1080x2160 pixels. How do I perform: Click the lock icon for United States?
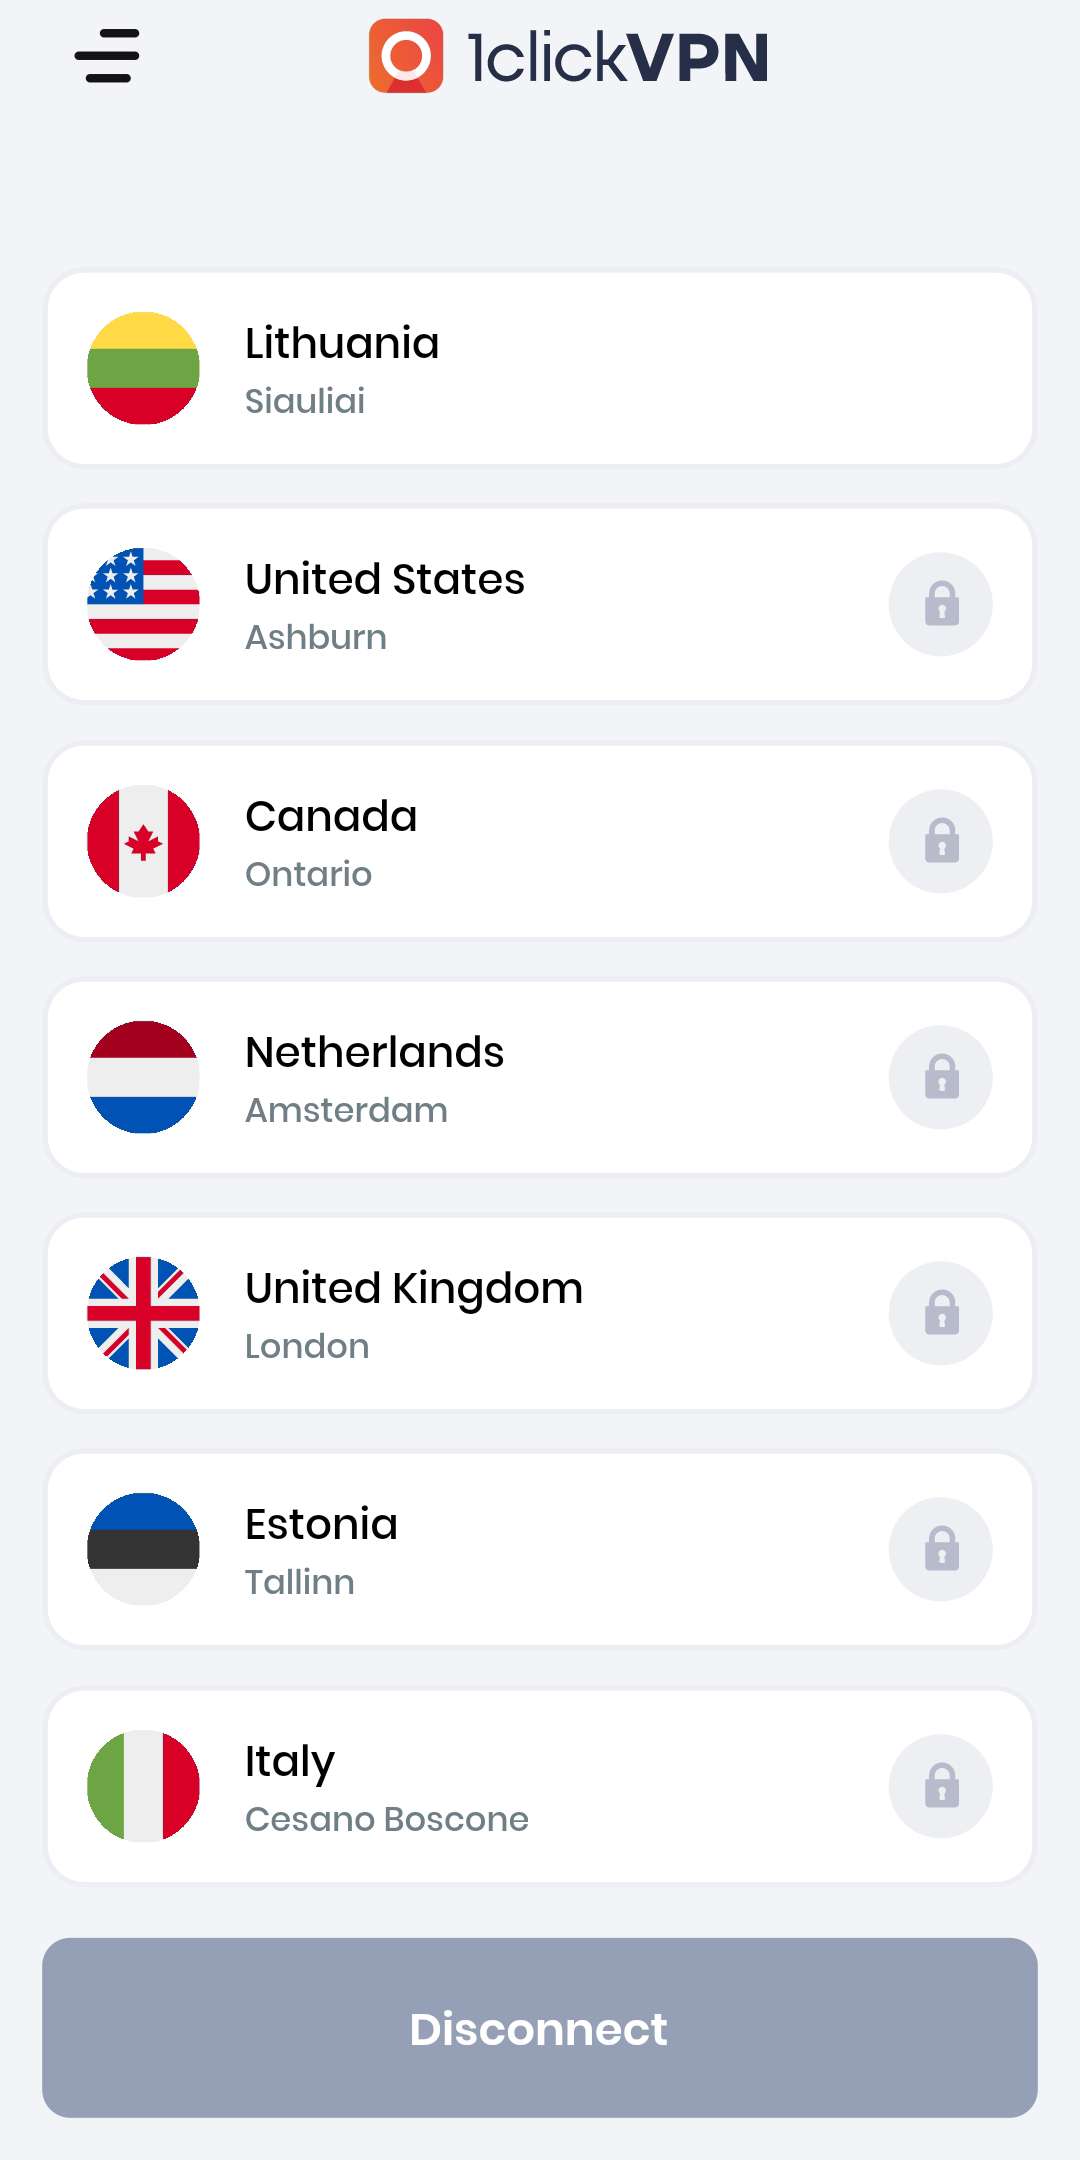click(x=940, y=604)
